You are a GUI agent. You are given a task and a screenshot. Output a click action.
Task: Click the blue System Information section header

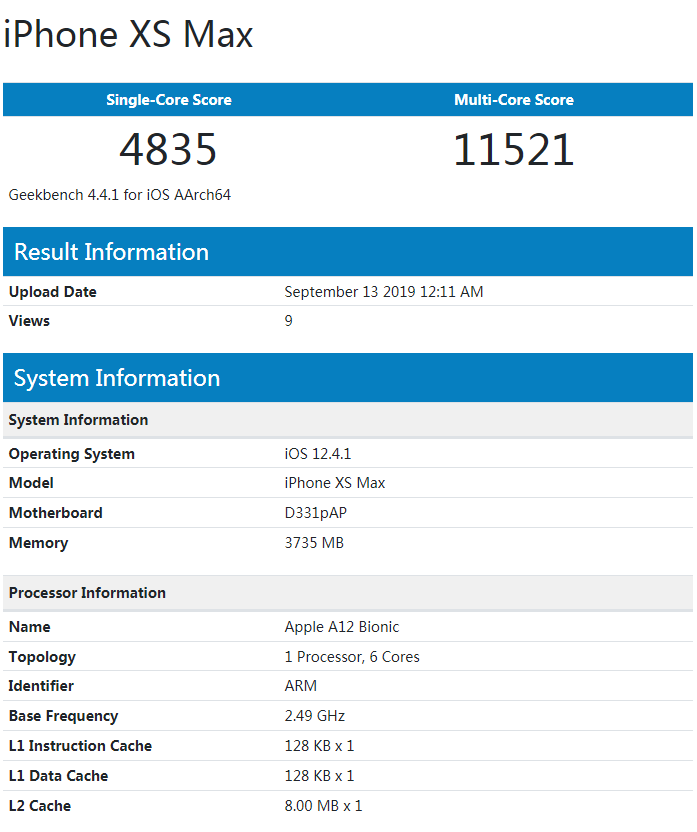(117, 378)
